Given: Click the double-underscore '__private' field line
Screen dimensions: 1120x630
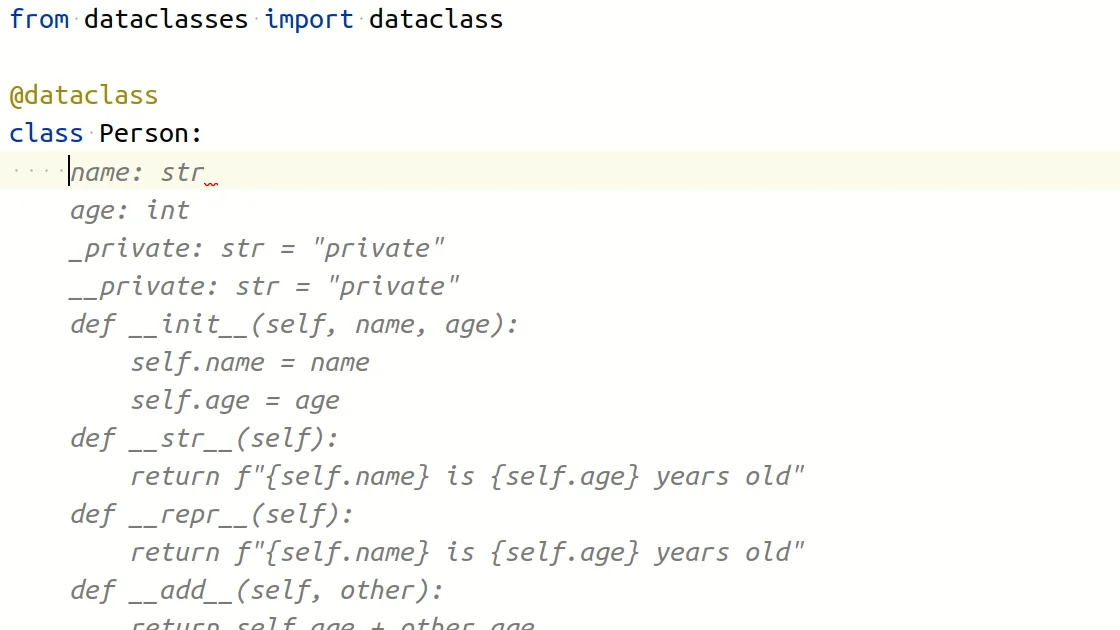Looking at the screenshot, I should pyautogui.click(x=264, y=286).
